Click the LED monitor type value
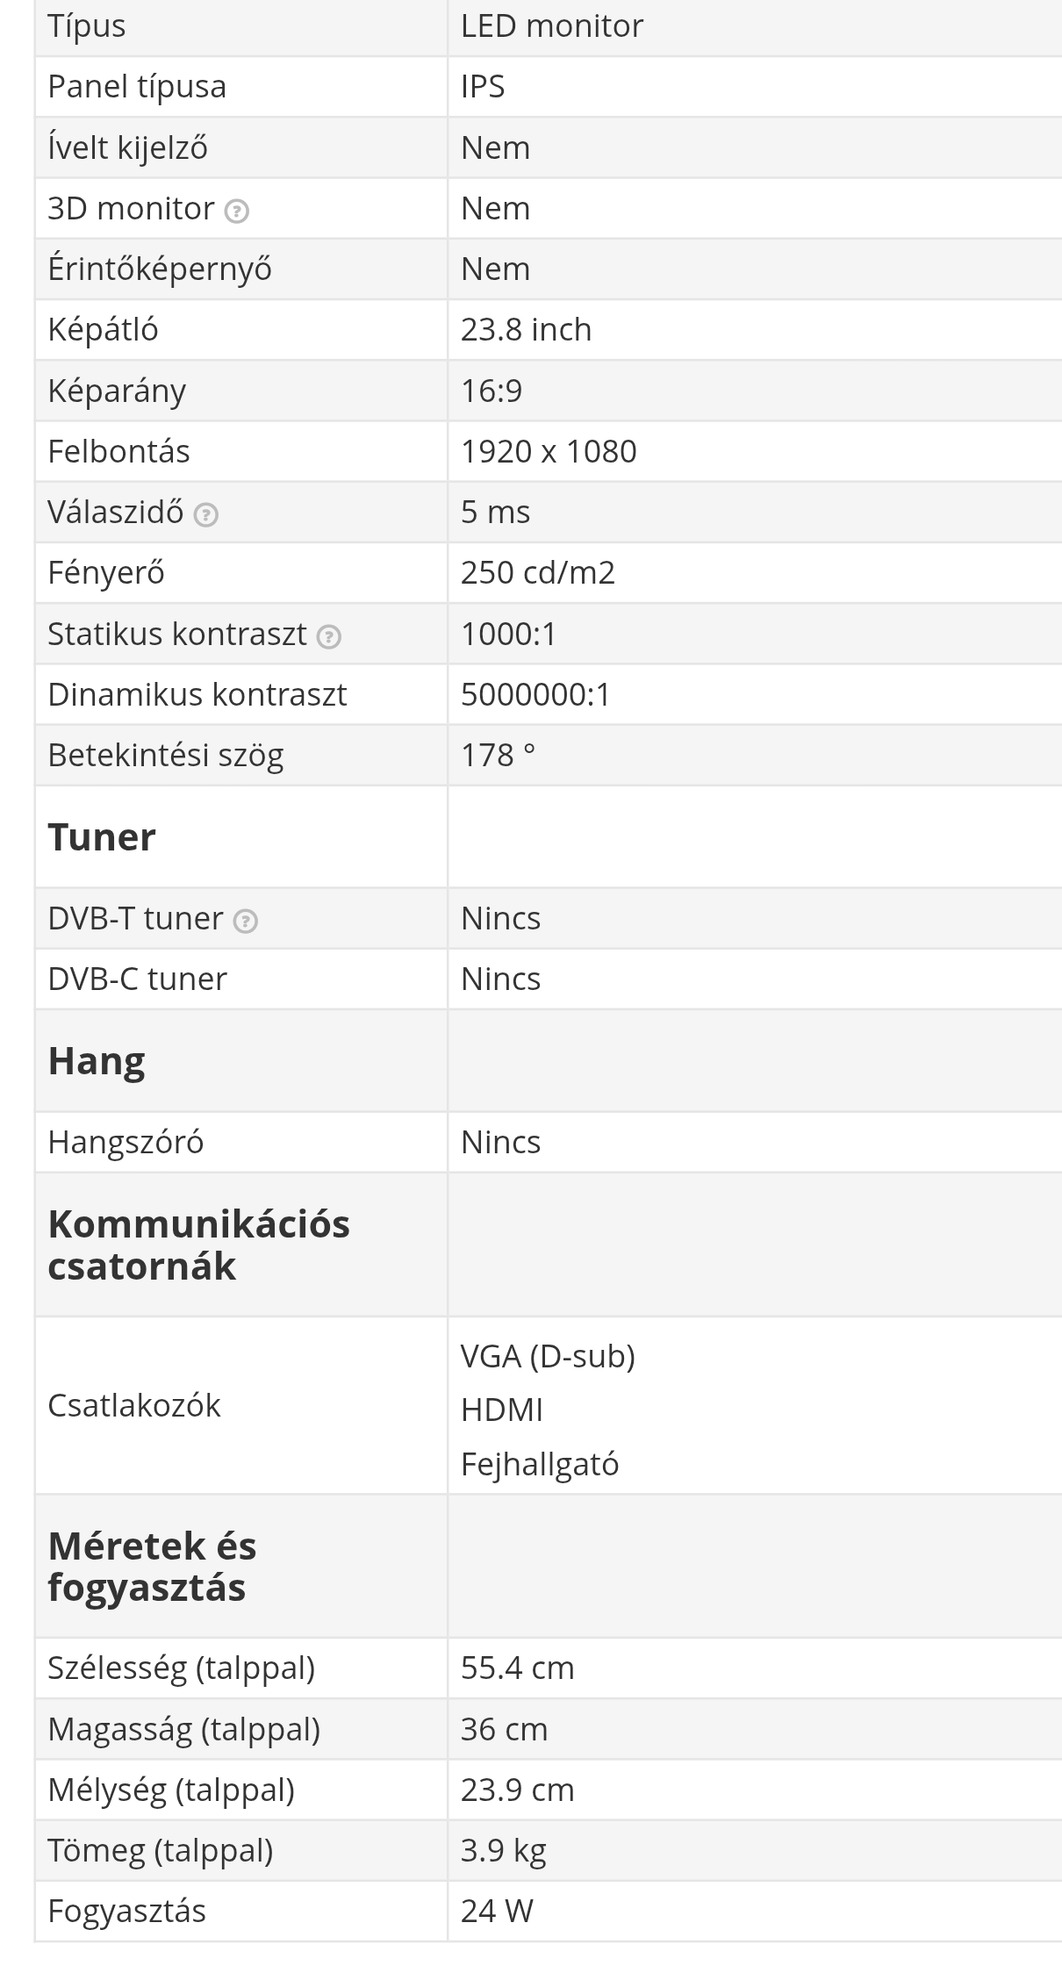1062x1973 pixels. tap(552, 26)
